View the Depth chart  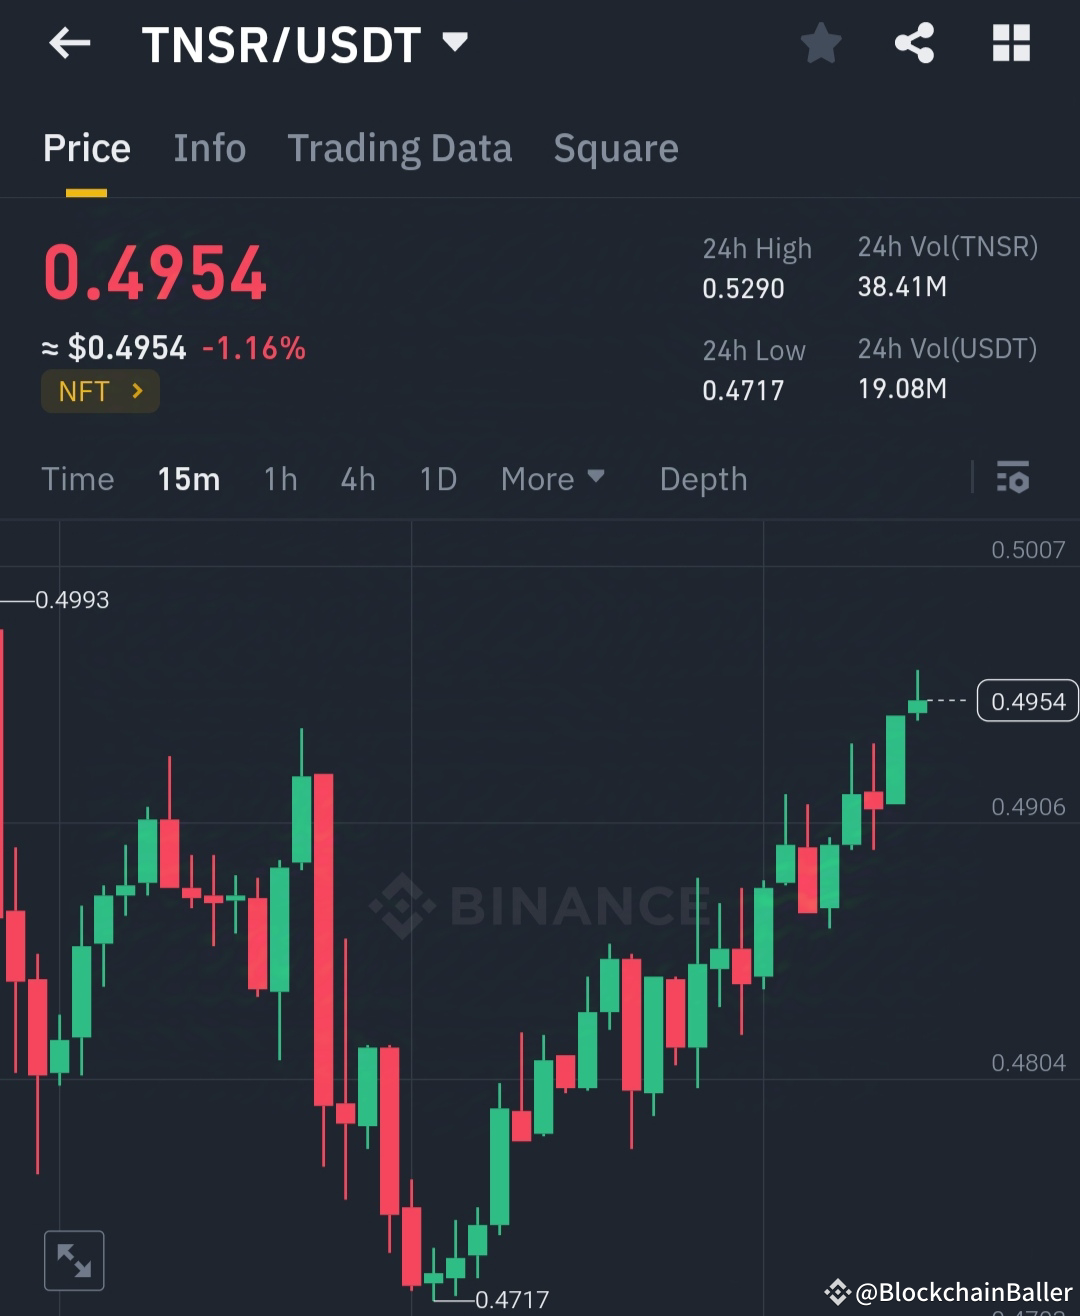703,479
